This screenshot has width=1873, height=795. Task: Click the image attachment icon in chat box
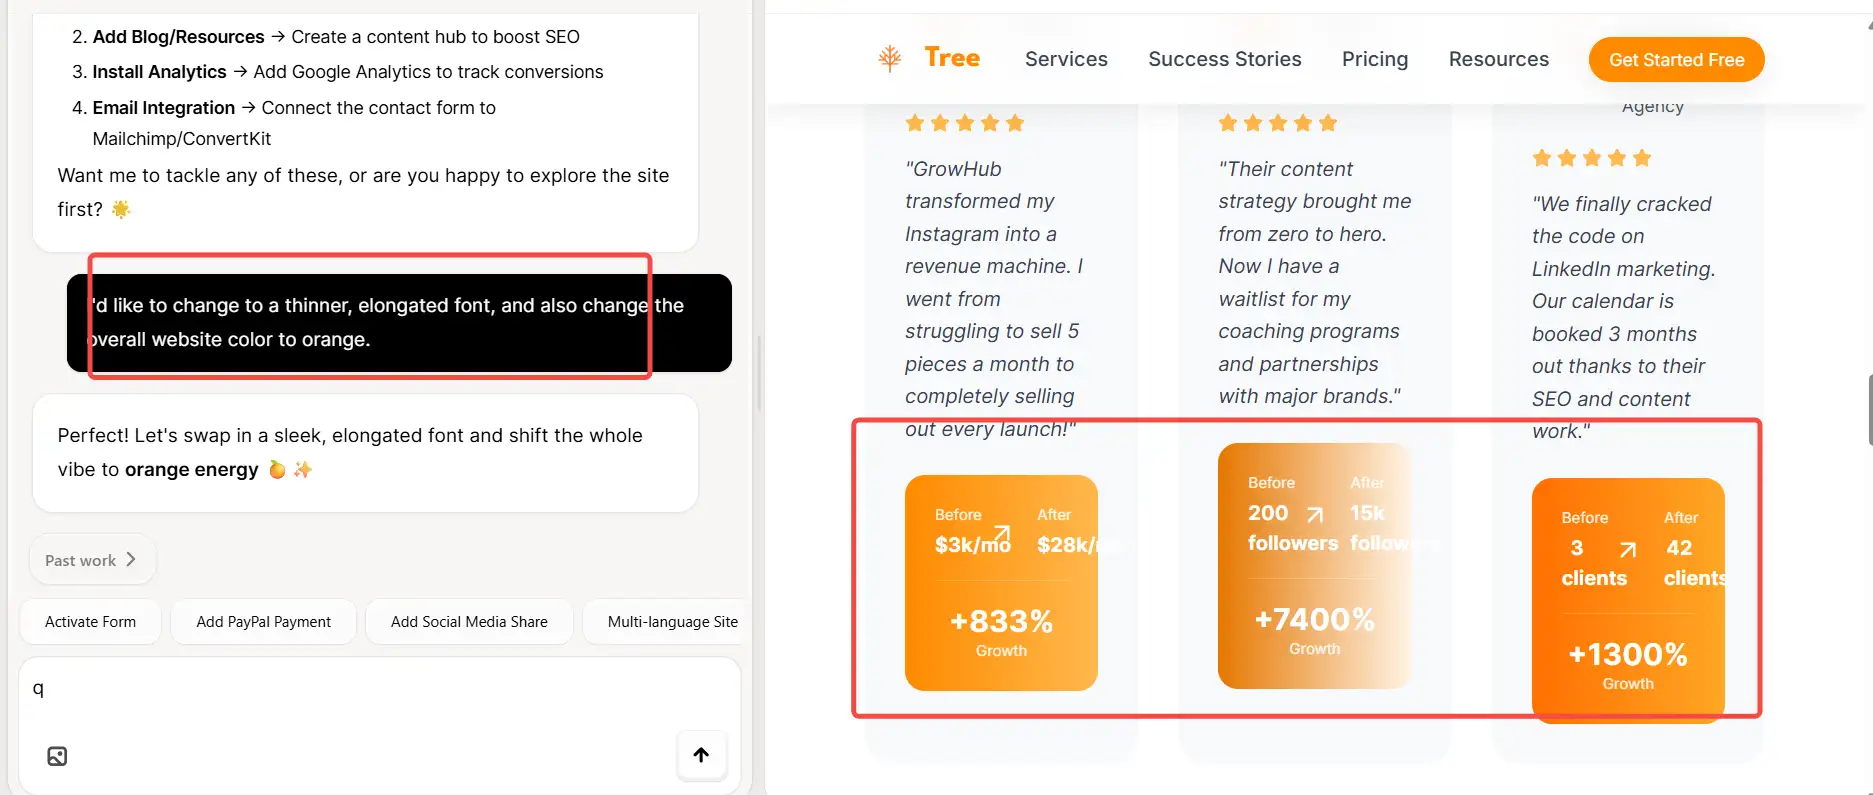coord(57,756)
